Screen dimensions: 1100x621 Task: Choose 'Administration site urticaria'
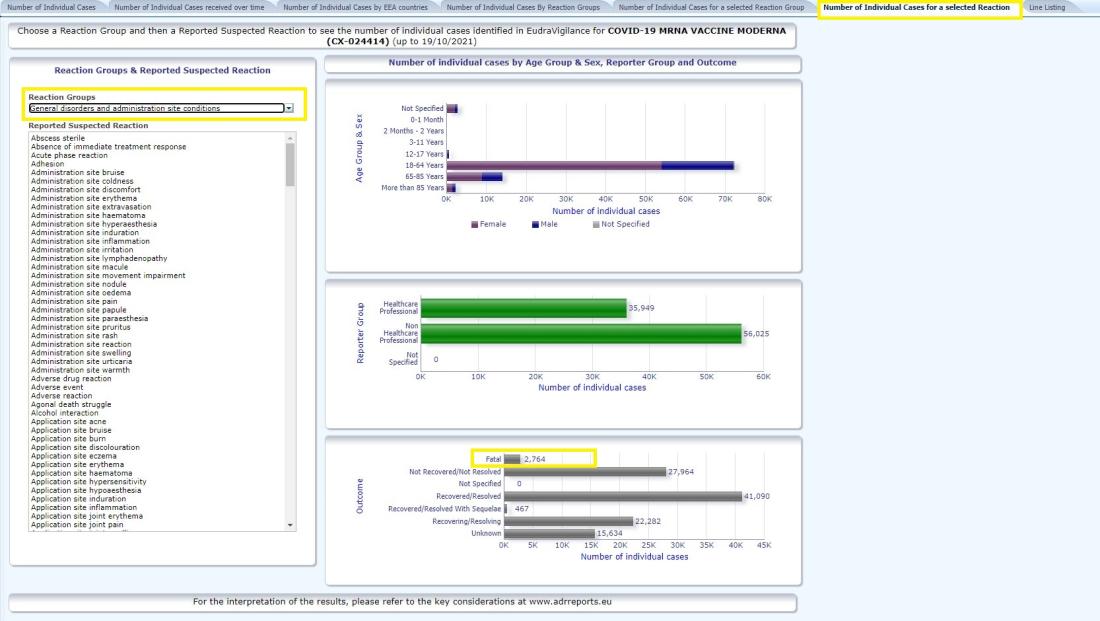tap(81, 361)
